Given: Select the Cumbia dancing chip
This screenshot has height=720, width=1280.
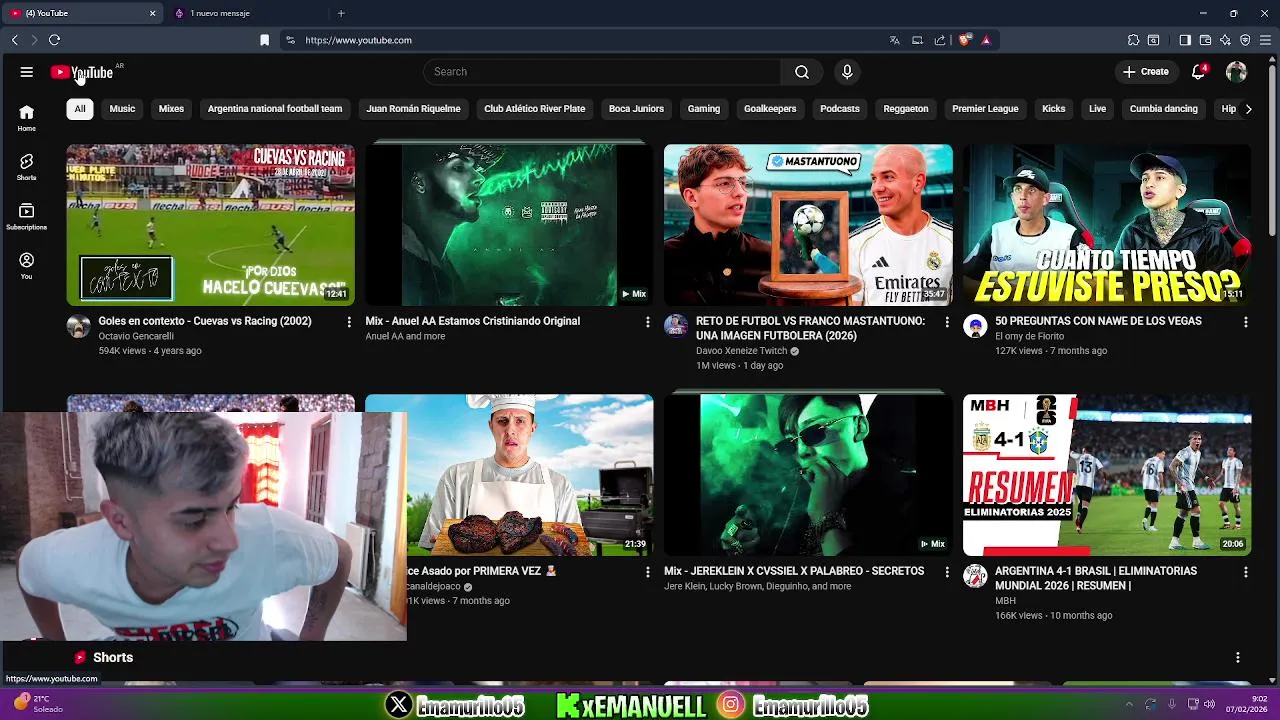Looking at the screenshot, I should point(1163,109).
